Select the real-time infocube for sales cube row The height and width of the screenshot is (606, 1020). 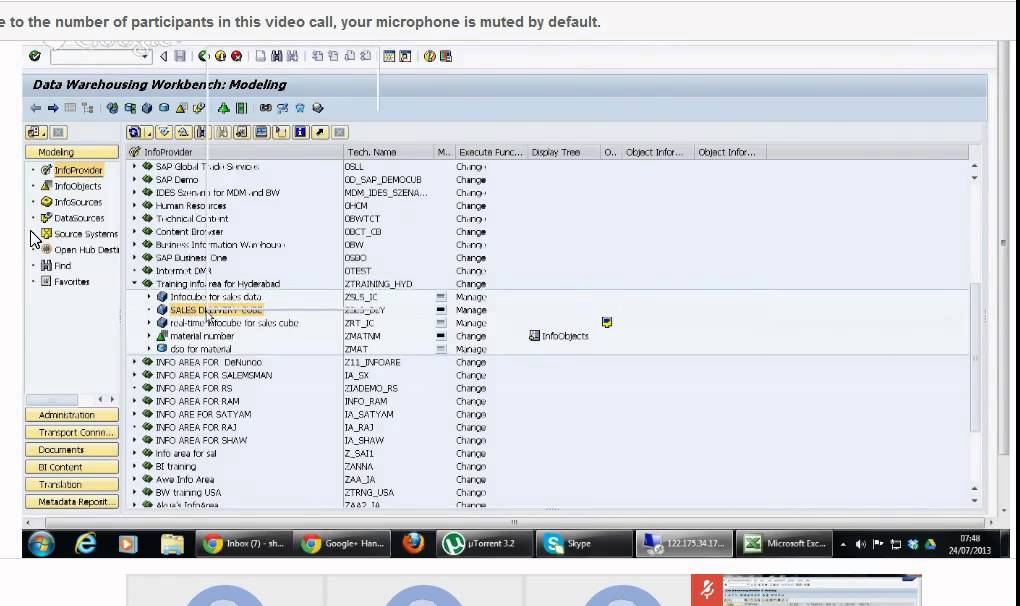coord(234,323)
